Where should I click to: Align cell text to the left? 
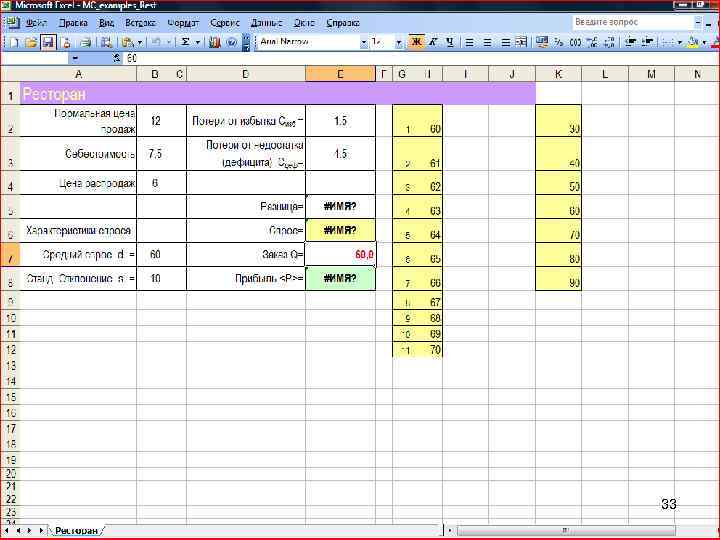tap(469, 42)
